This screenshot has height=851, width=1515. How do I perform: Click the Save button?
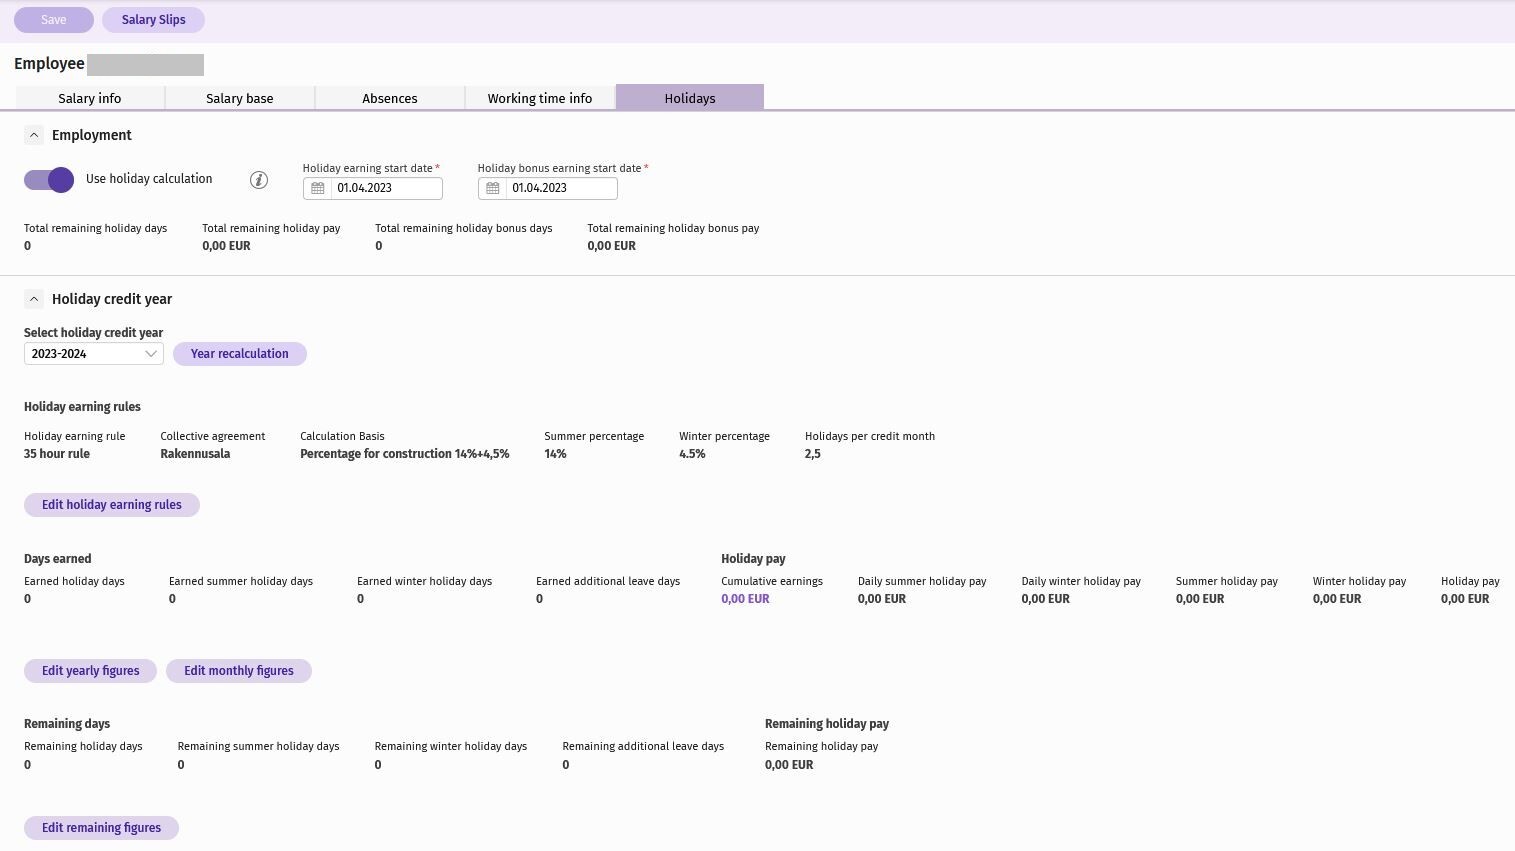[54, 20]
